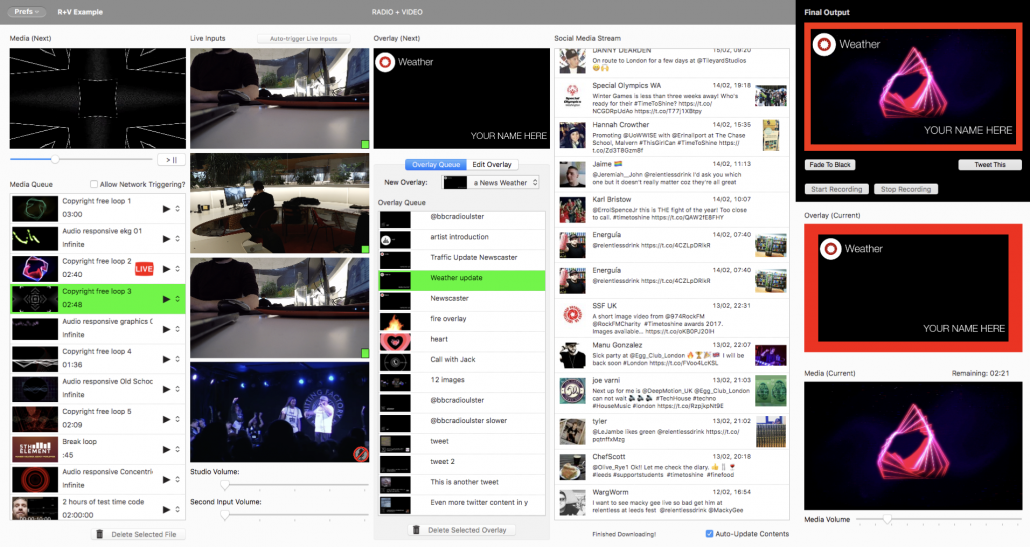
Task: Play Audio responsive ekg 01
Action: pyautogui.click(x=166, y=239)
